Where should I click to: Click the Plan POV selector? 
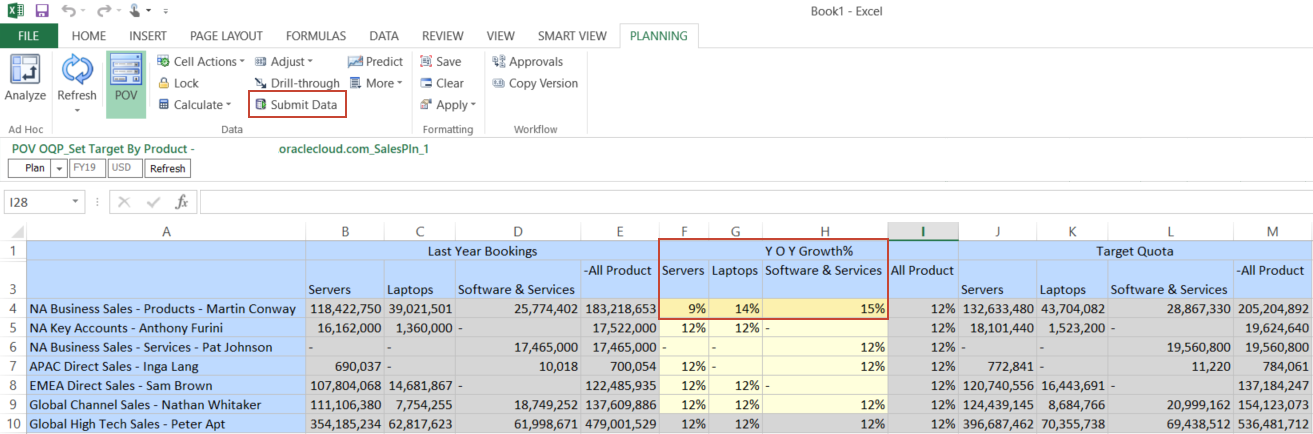(x=31, y=169)
